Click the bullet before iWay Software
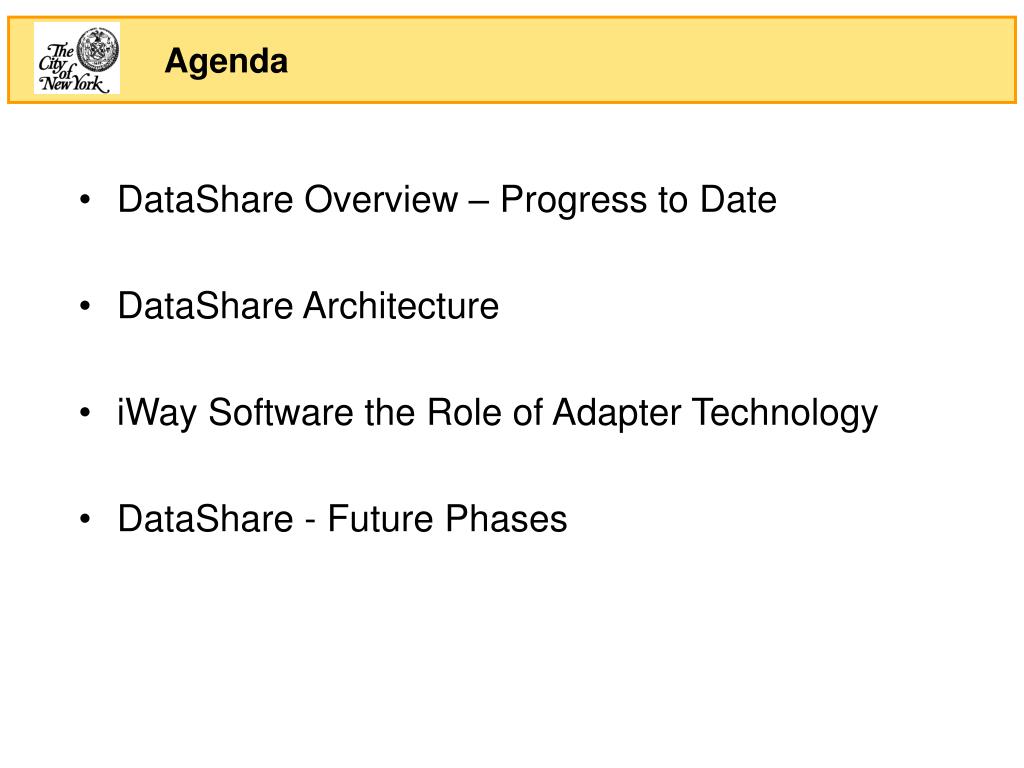 (85, 412)
